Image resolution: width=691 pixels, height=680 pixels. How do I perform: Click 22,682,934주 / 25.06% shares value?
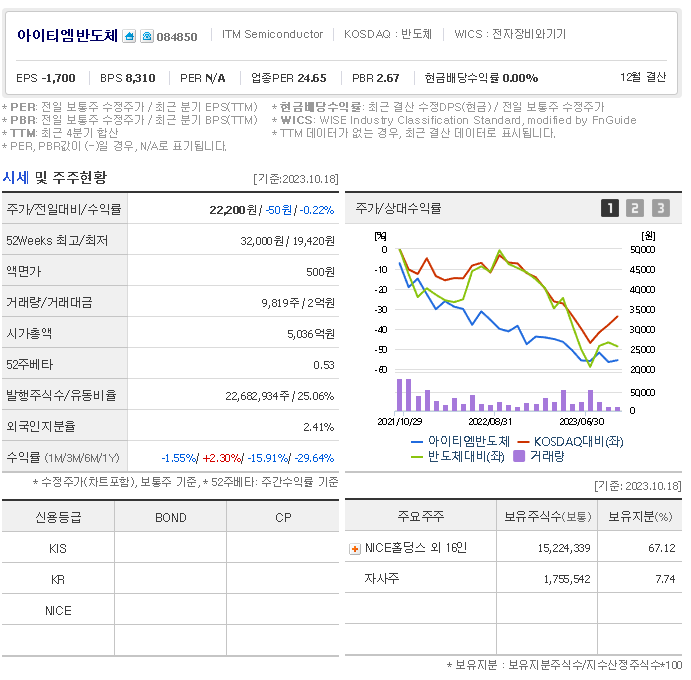pyautogui.click(x=280, y=396)
